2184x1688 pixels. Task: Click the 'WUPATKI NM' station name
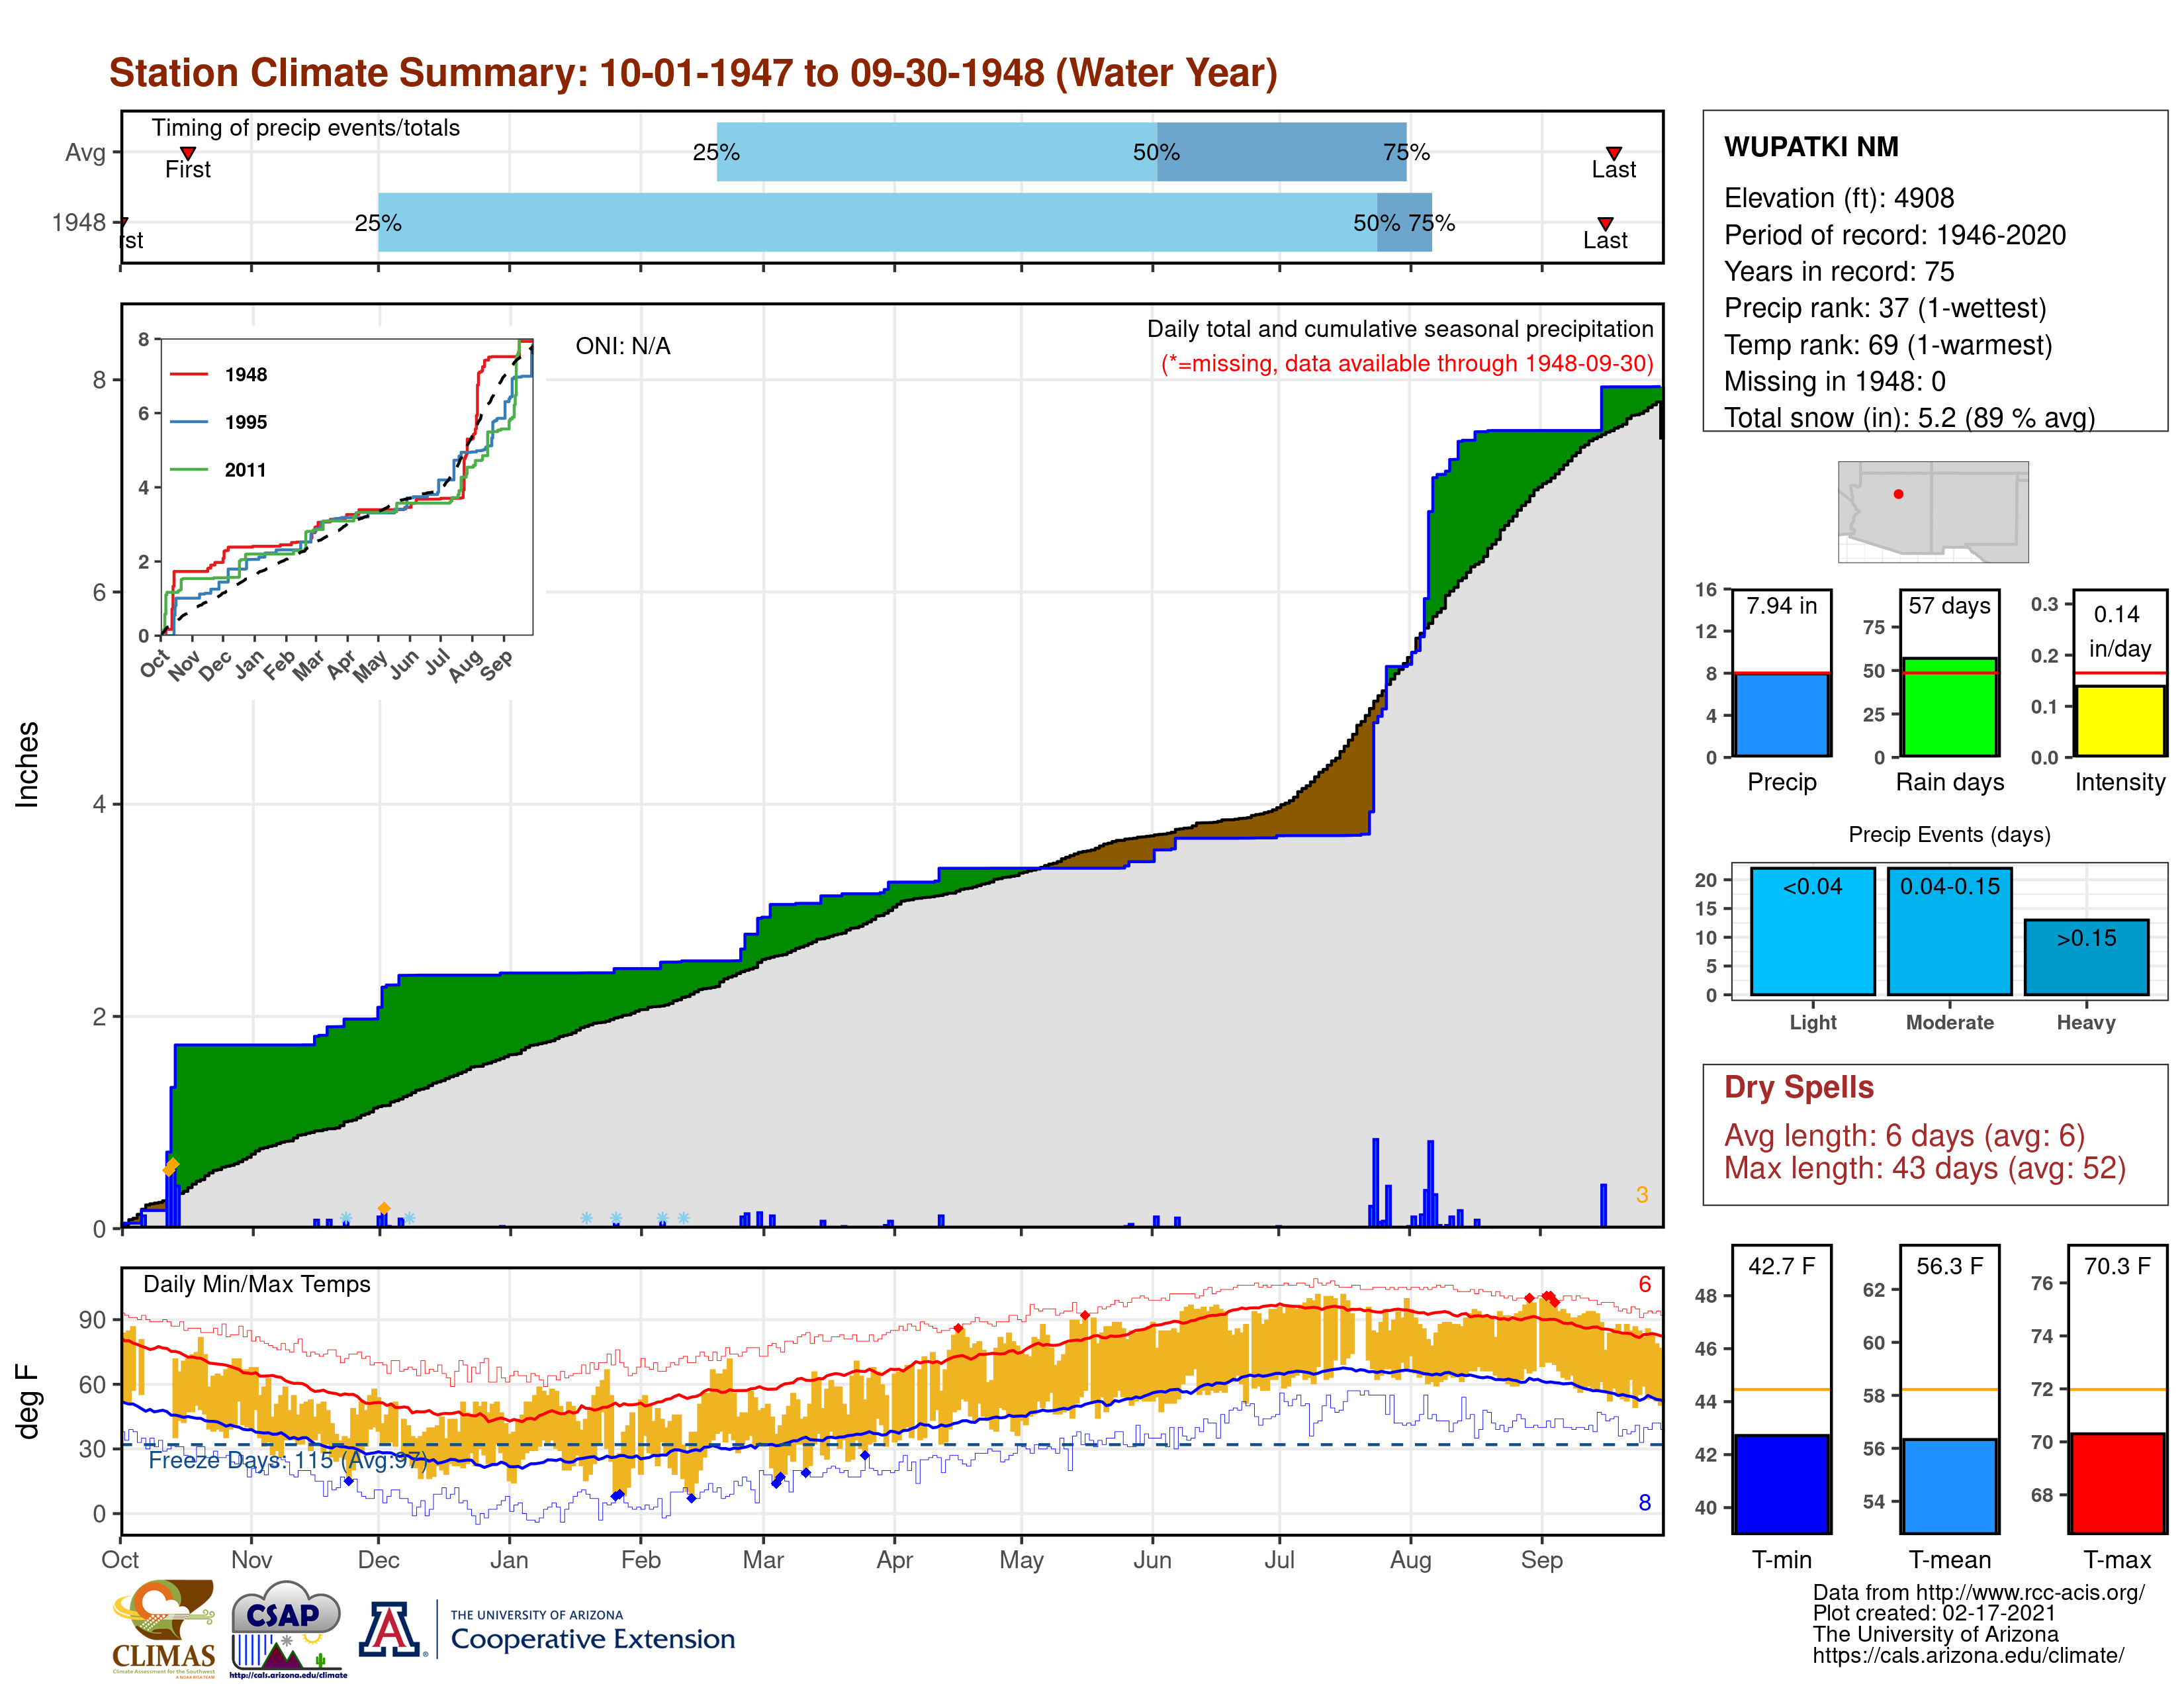pos(1811,147)
